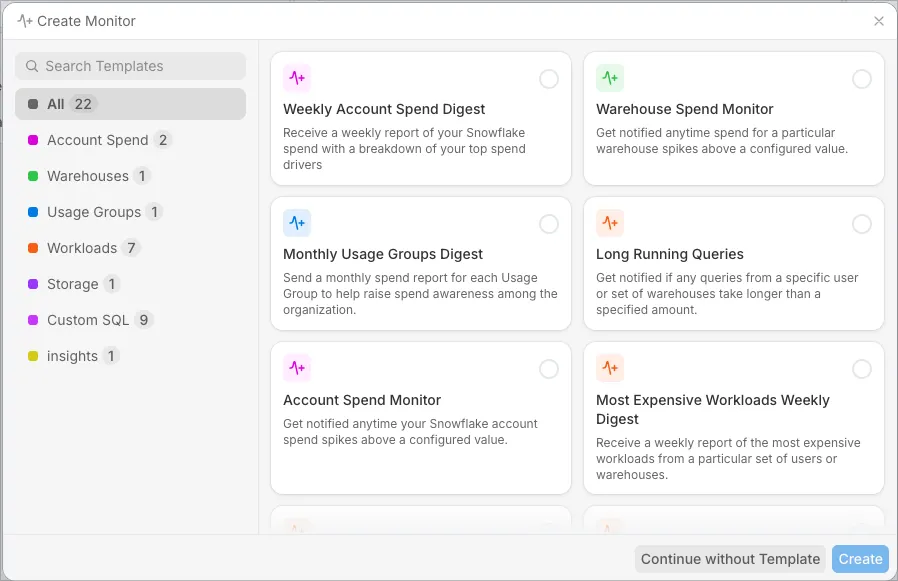The image size is (898, 581).
Task: Click the purple Storage color dot
Action: tap(33, 285)
